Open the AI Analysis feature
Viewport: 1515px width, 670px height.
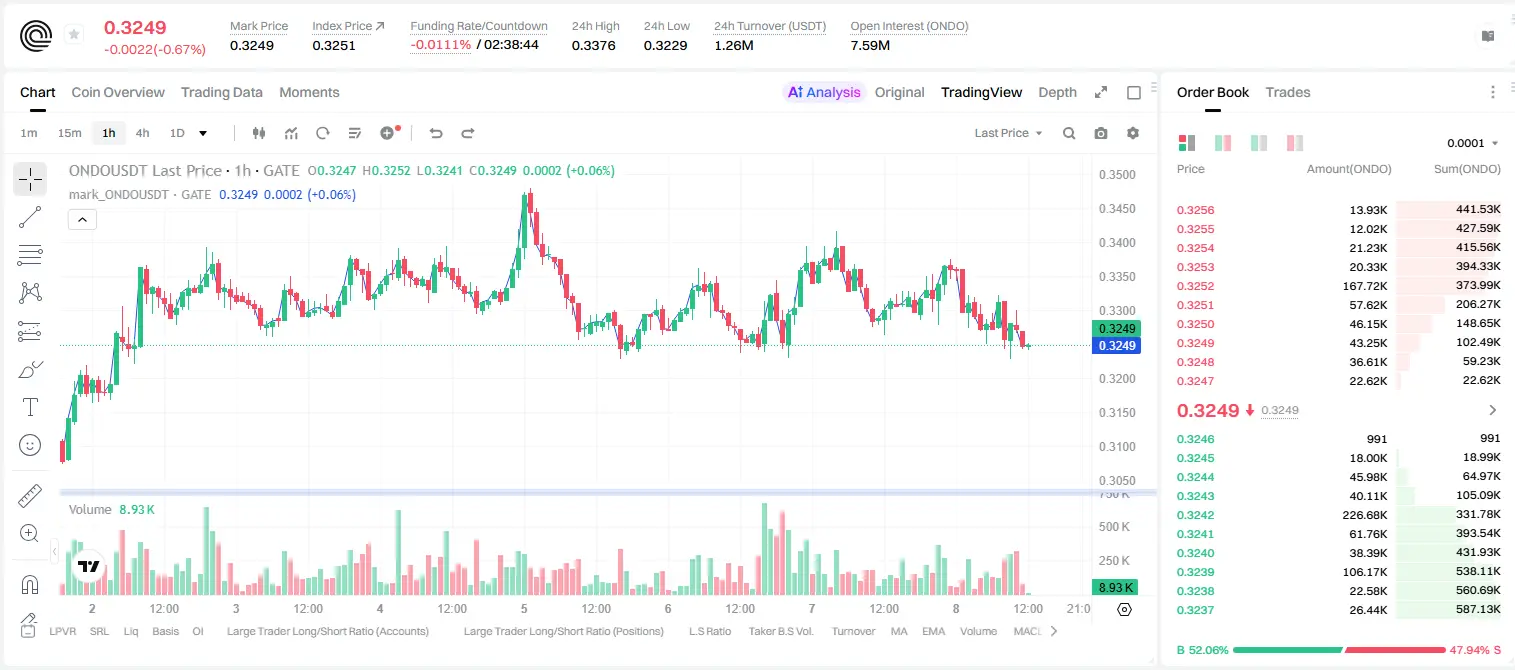click(824, 92)
